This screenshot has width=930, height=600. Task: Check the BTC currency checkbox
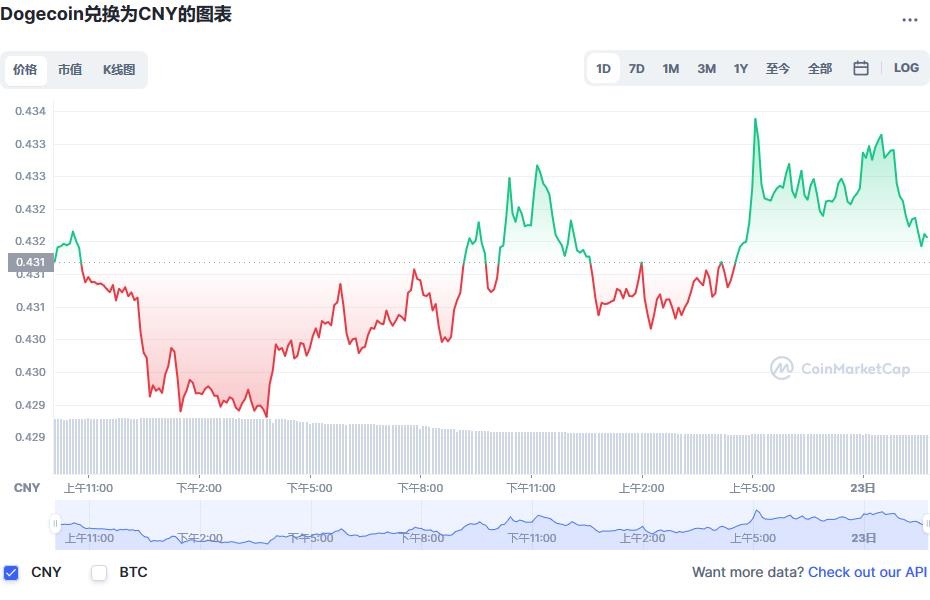tap(98, 572)
